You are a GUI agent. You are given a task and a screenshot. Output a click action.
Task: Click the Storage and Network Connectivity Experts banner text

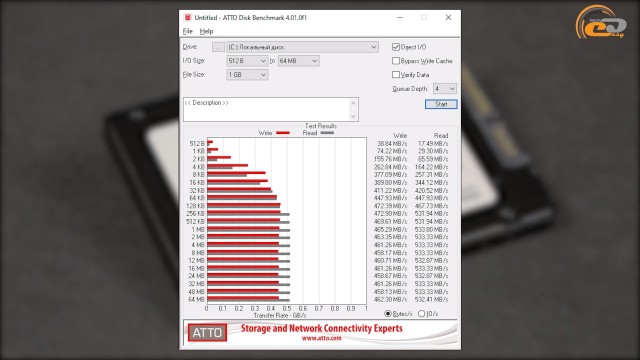(322, 328)
